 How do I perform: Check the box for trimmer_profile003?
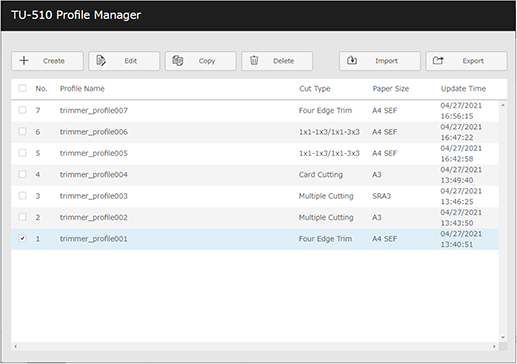(22, 195)
